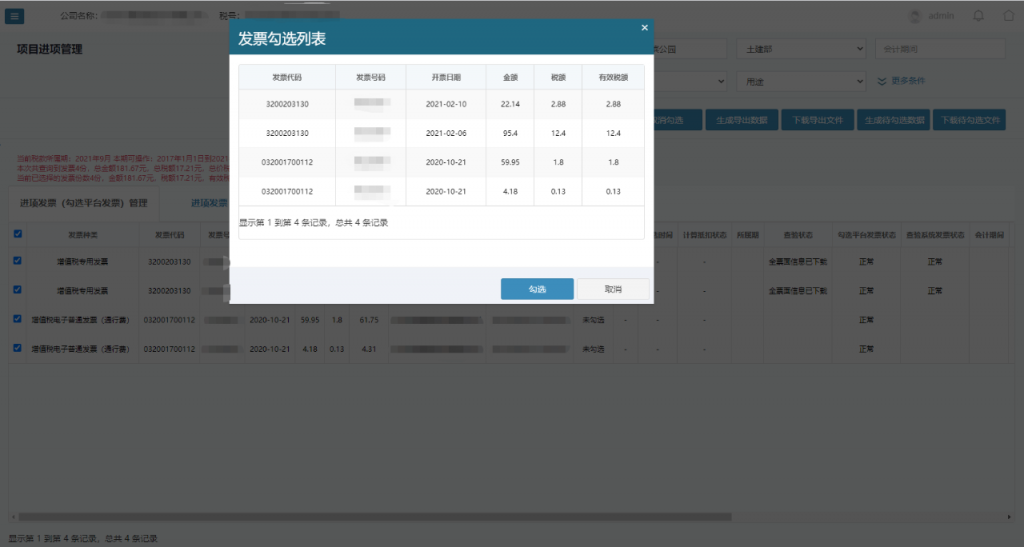The height and width of the screenshot is (547, 1024).
Task: Click 开票日期 column header in dialog
Action: 446,77
